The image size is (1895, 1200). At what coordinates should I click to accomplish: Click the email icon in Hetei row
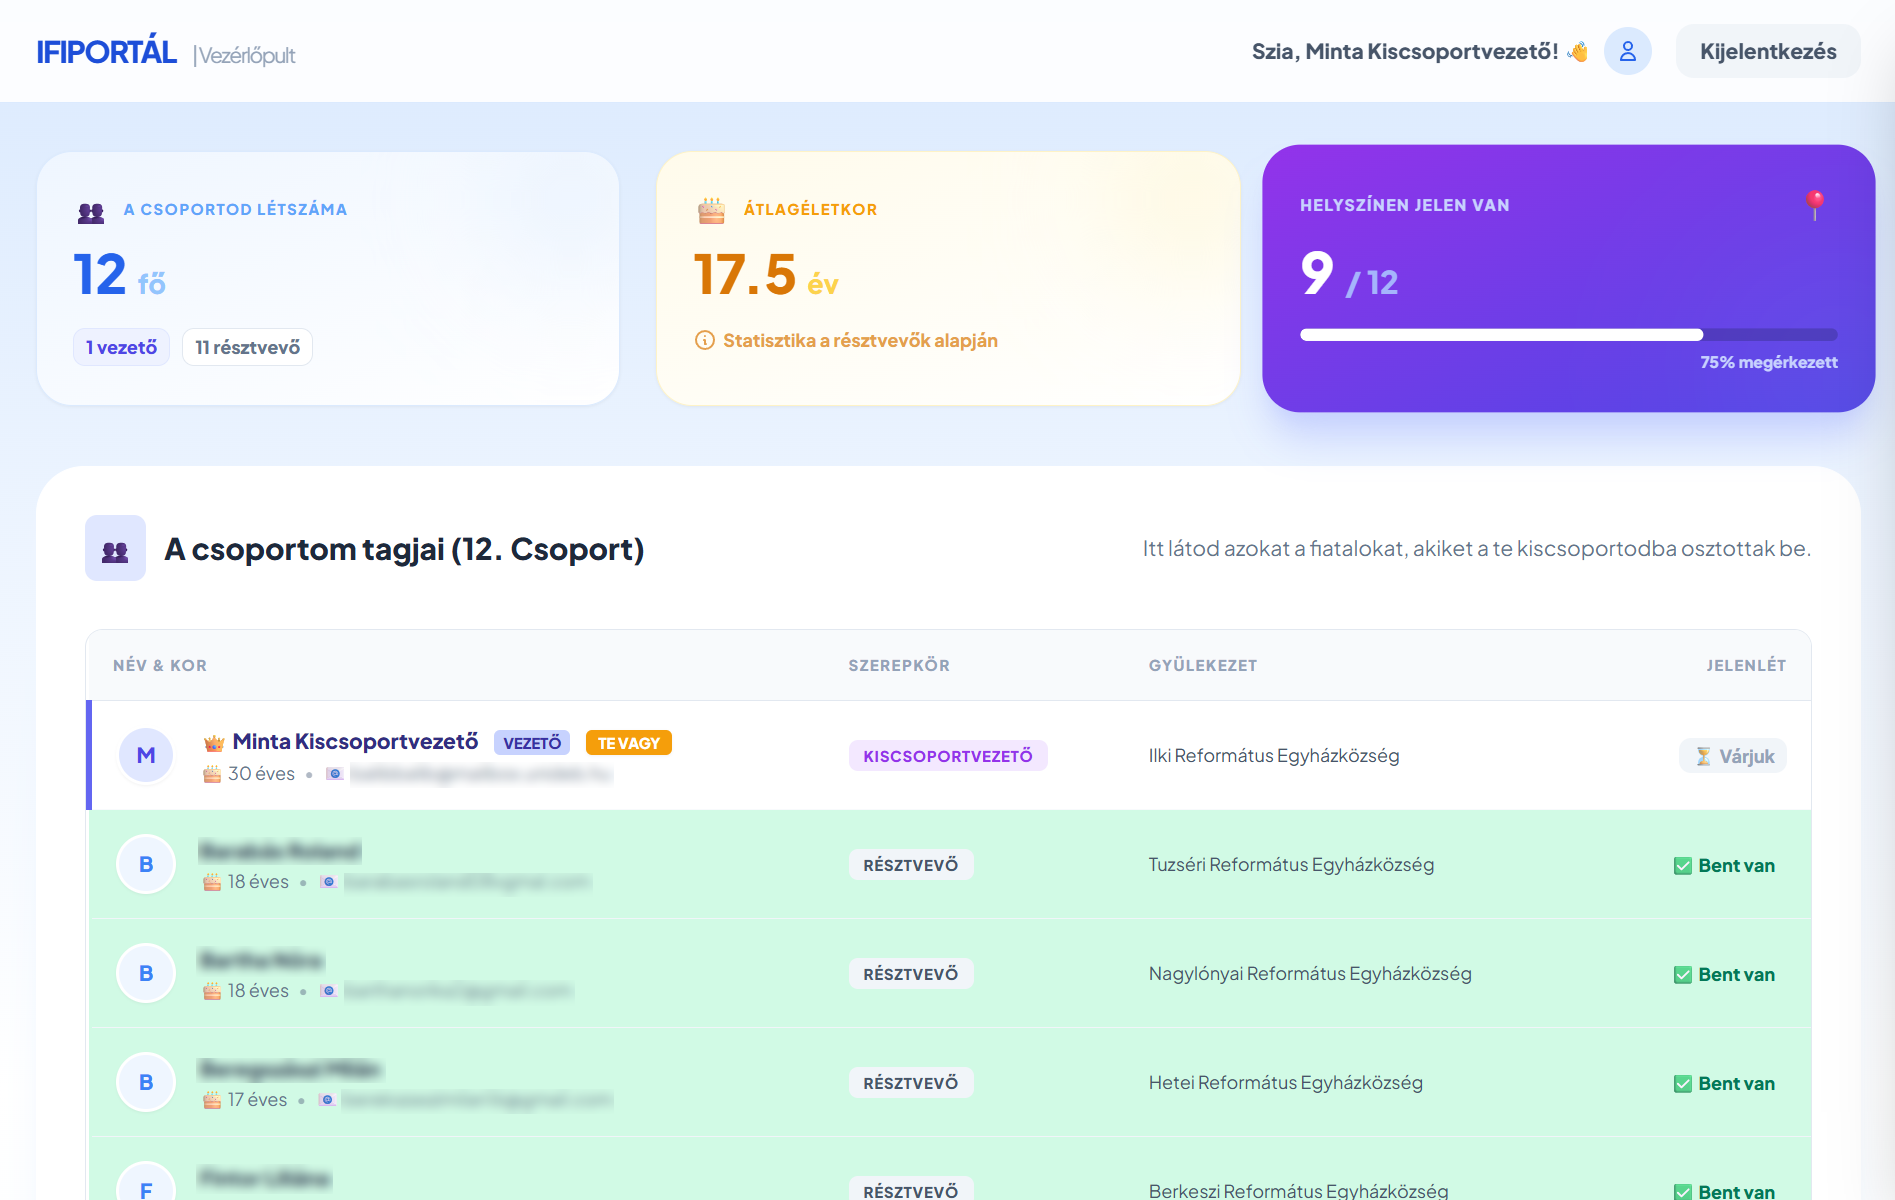[x=327, y=1100]
